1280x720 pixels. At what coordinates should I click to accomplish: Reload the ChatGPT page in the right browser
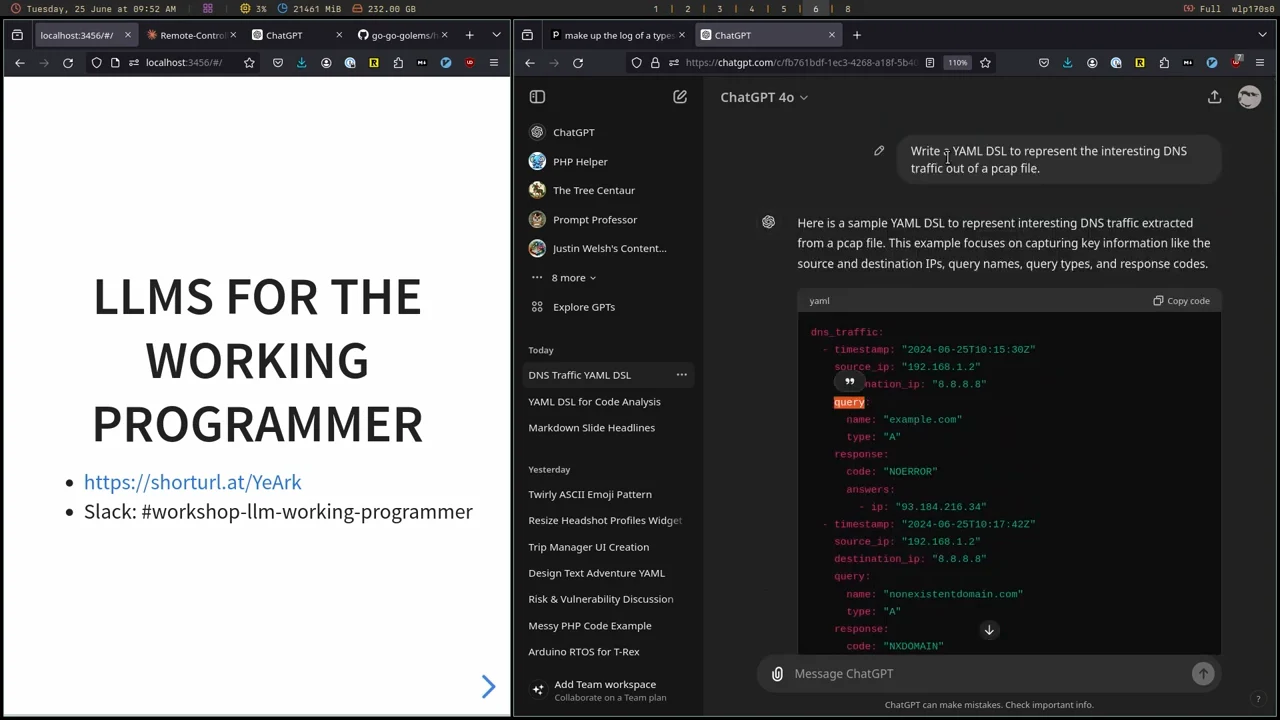coord(578,63)
